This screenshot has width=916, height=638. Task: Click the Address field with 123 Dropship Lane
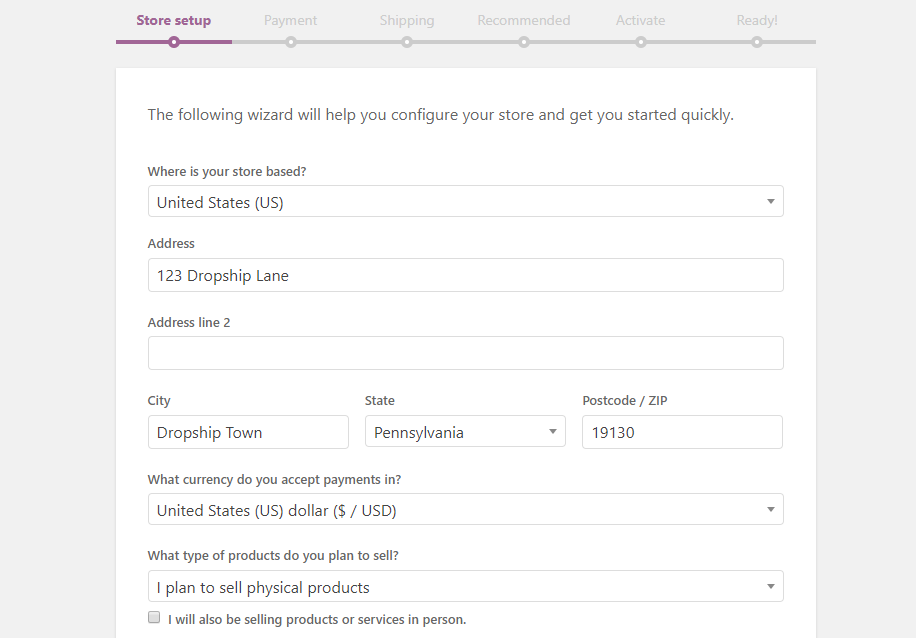[x=465, y=276]
